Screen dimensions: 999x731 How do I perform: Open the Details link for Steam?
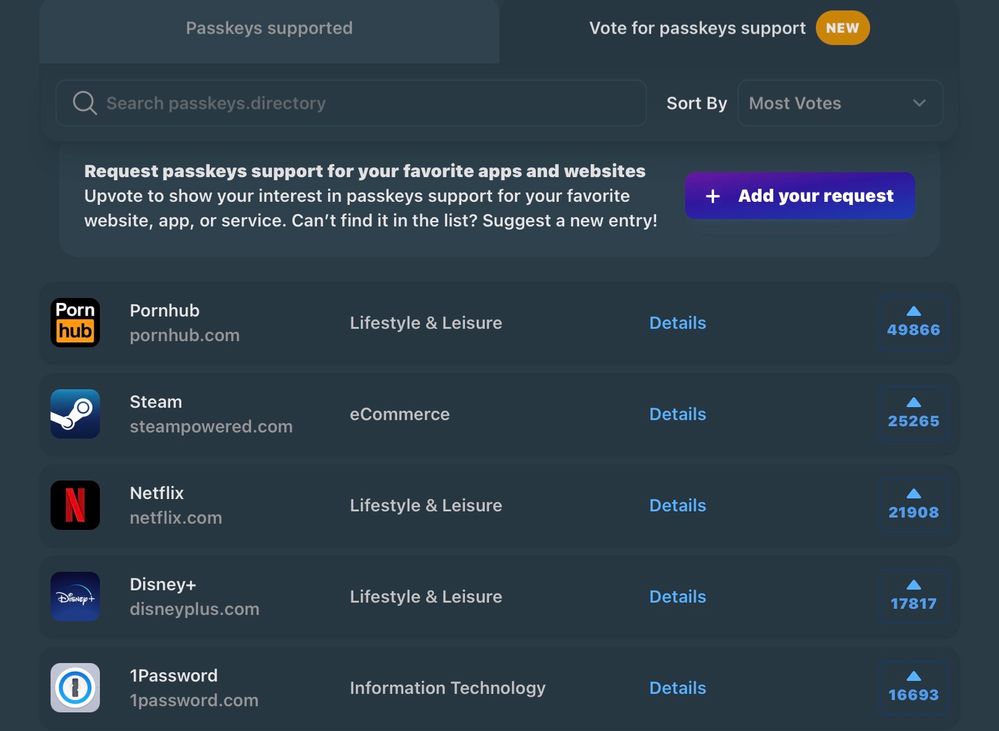677,414
